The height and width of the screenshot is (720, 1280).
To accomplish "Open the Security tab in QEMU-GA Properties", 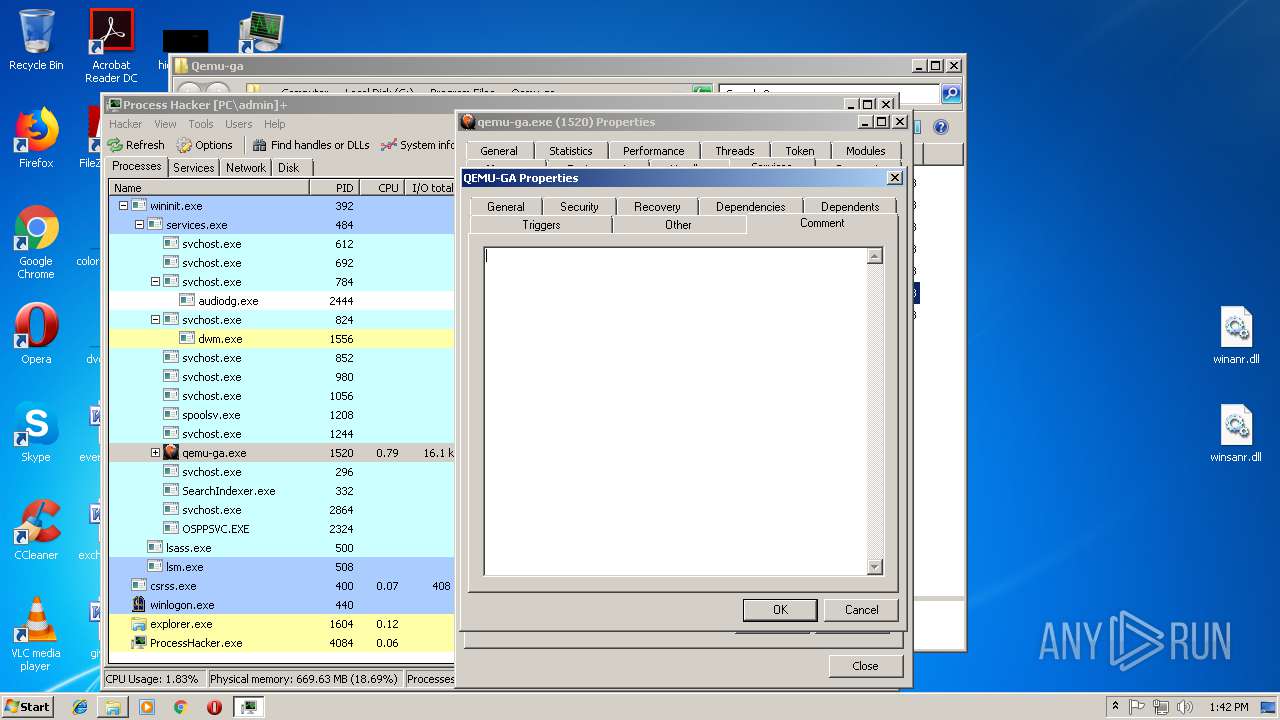I will pos(579,207).
